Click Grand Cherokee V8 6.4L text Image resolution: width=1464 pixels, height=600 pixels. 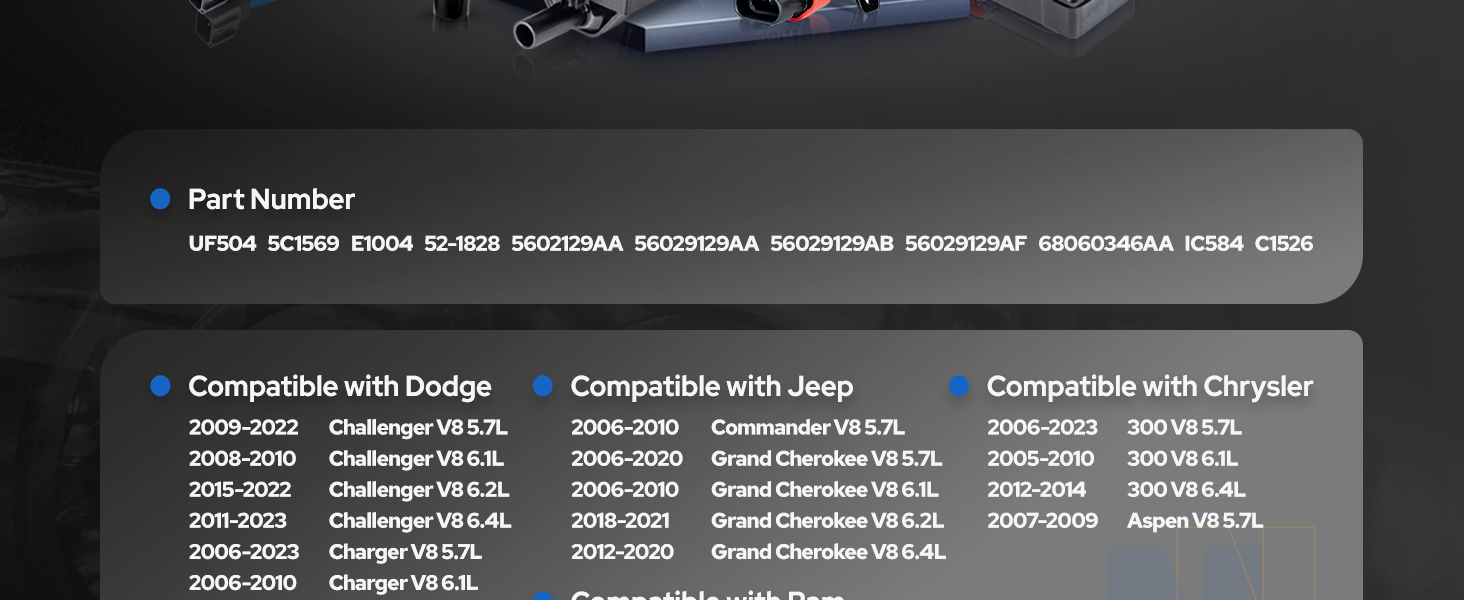(x=828, y=551)
